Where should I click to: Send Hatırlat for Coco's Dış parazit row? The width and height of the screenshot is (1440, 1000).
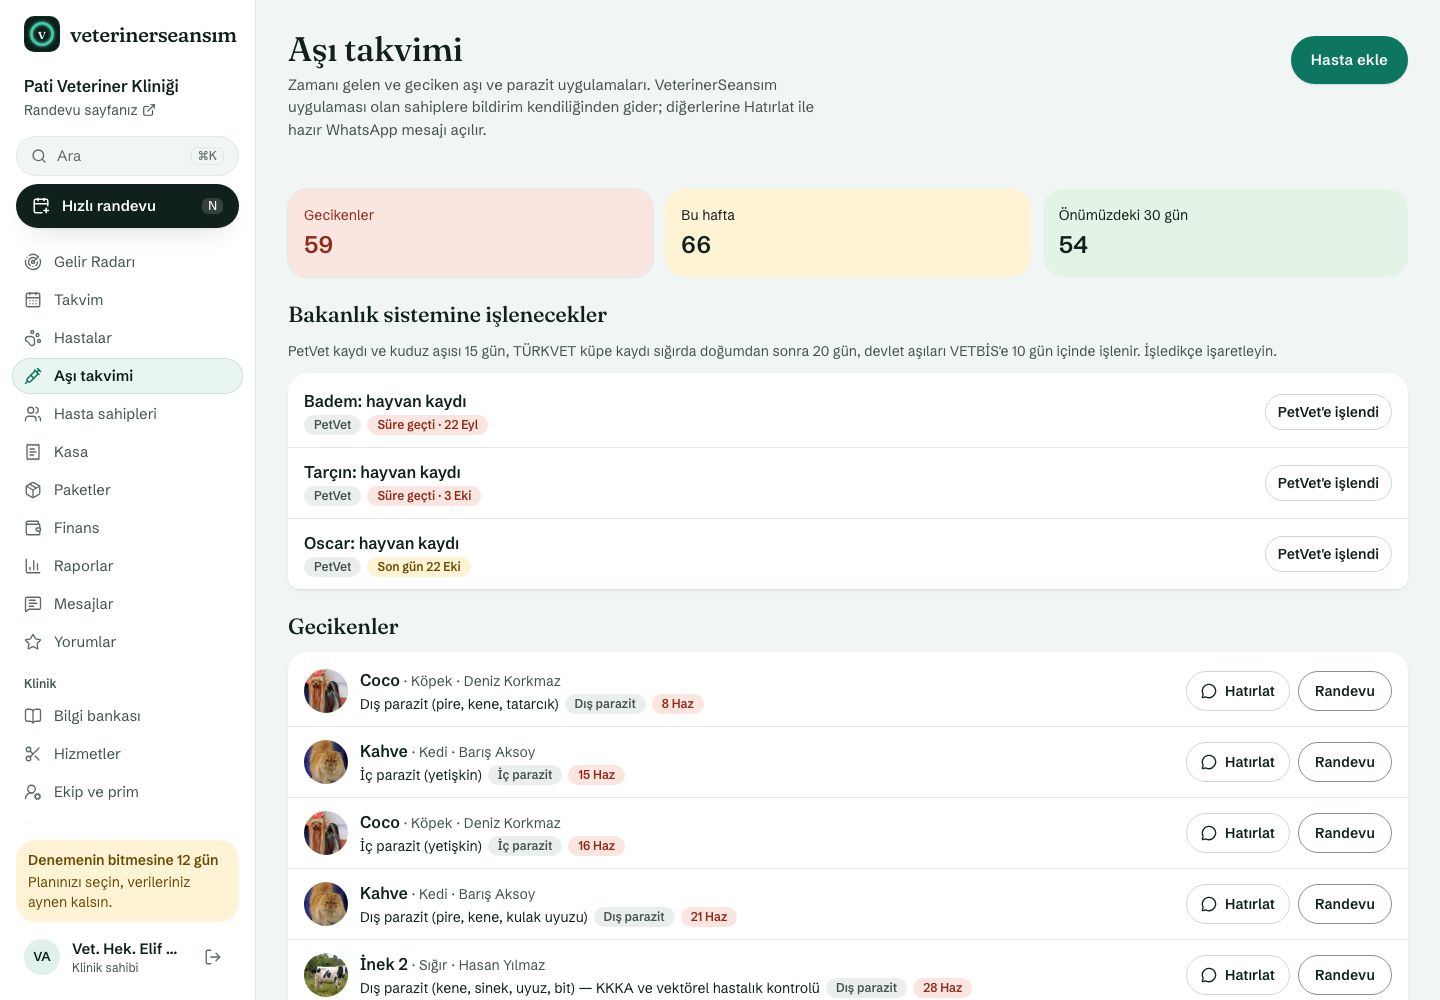[x=1238, y=691]
